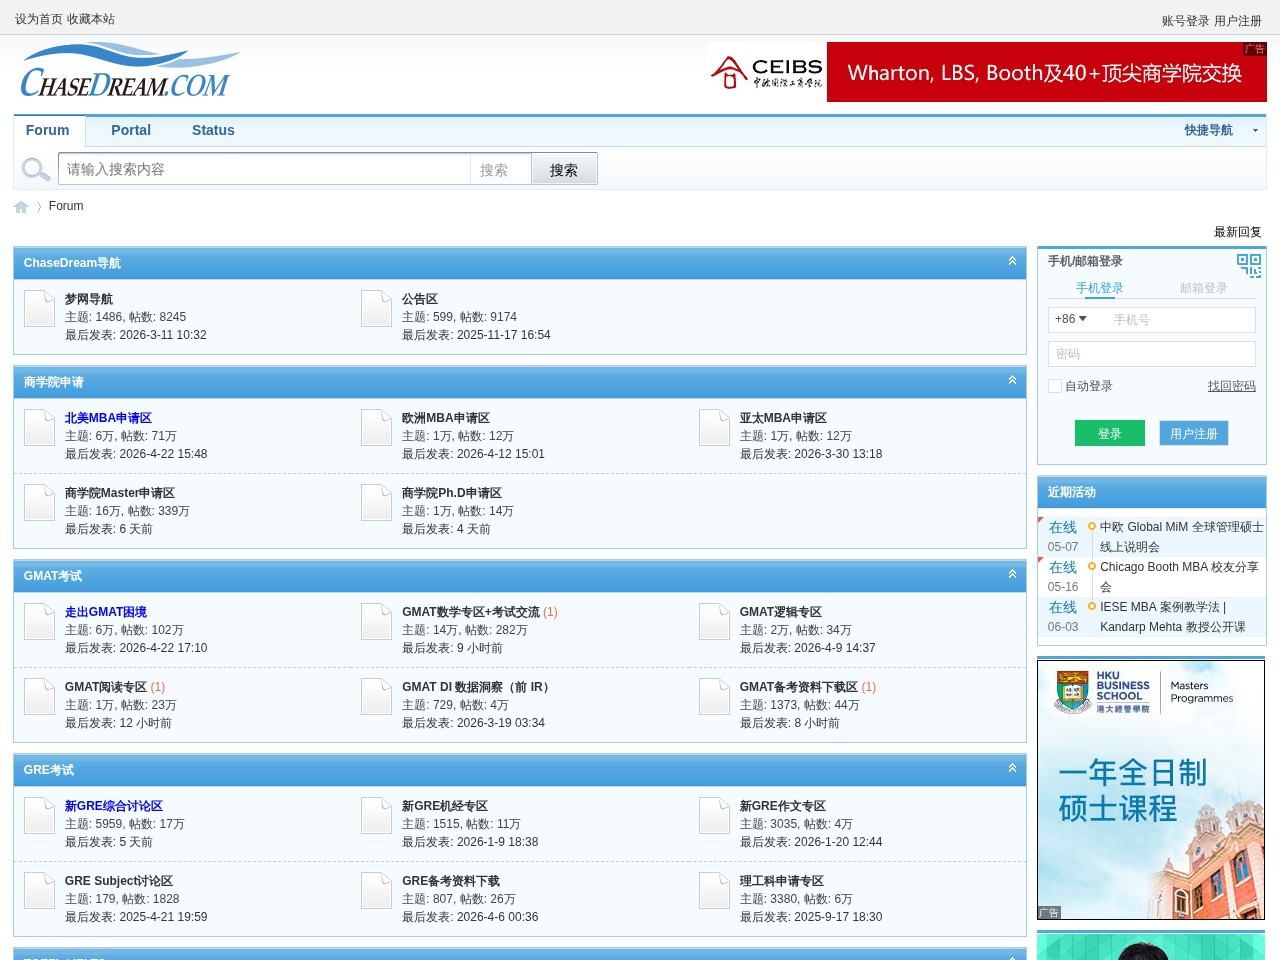Collapse the 商学院申请 section

click(x=1012, y=380)
